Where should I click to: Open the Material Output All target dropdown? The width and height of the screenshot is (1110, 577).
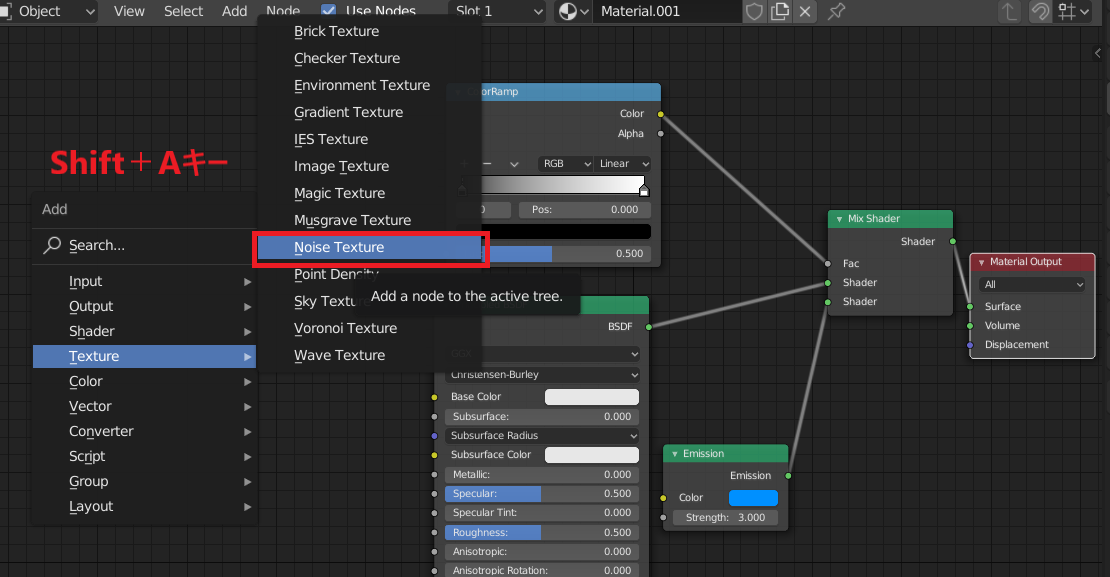(x=1033, y=285)
